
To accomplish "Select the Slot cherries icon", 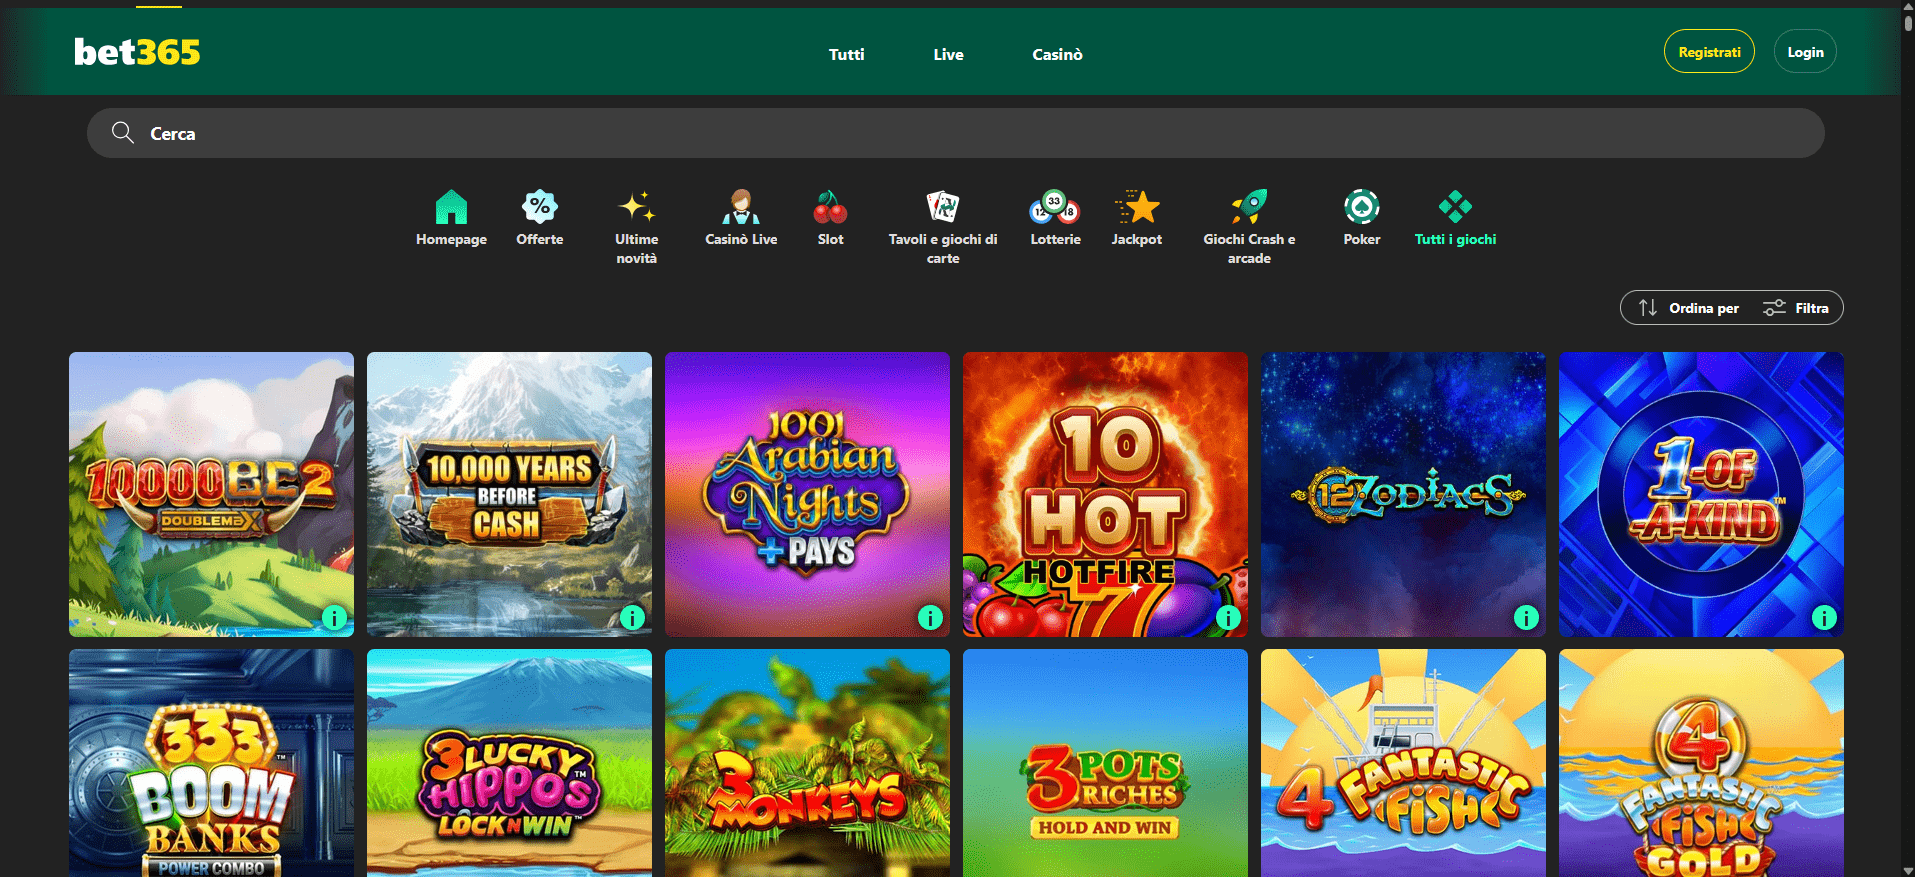I will (x=830, y=207).
